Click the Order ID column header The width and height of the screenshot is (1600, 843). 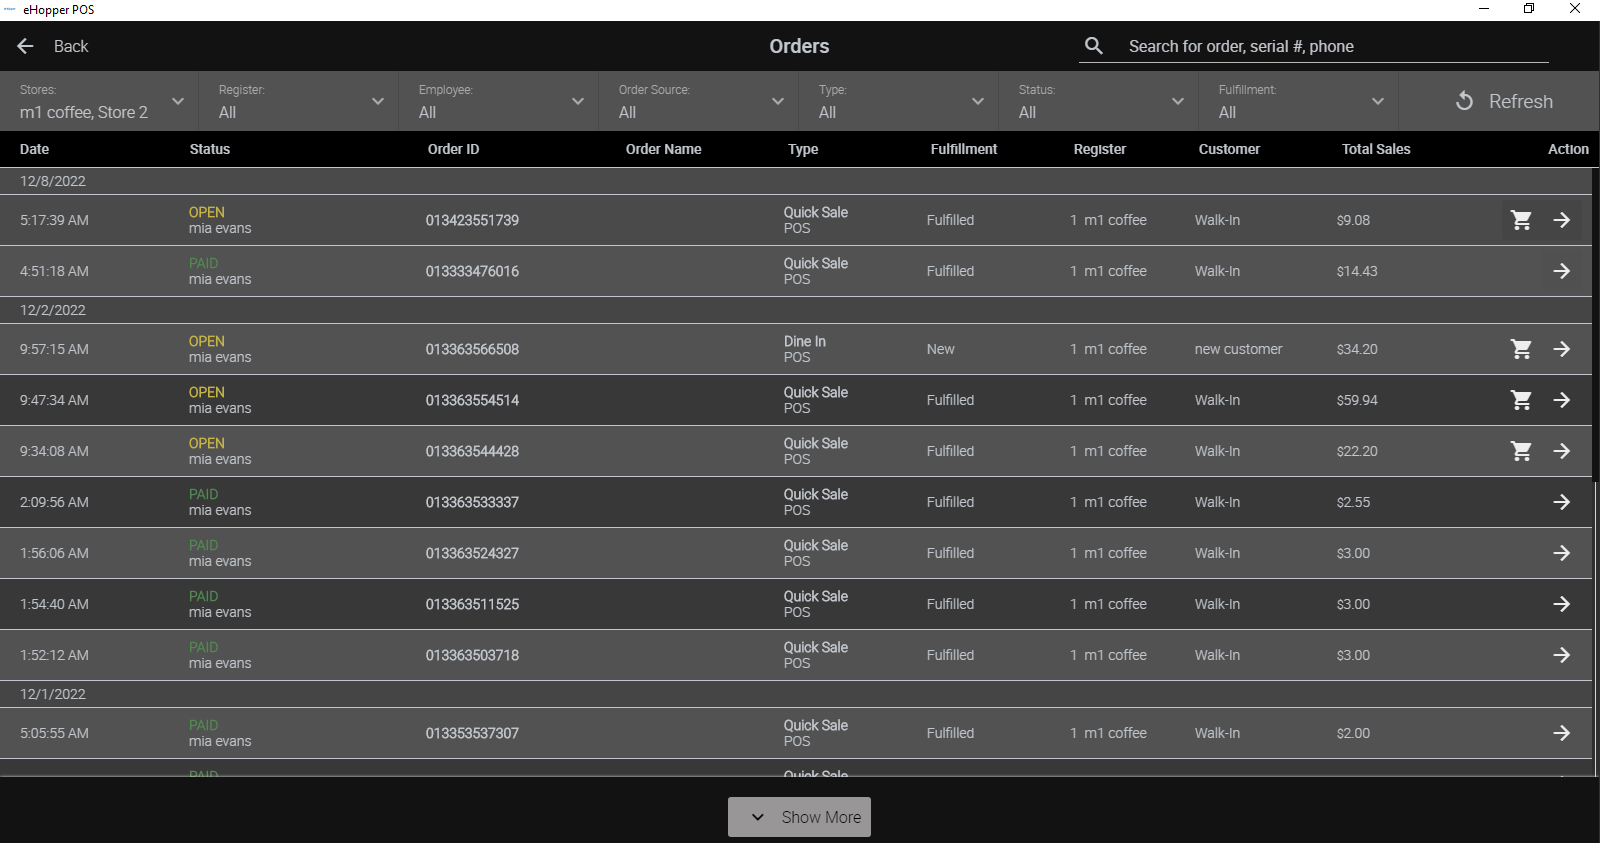point(453,149)
